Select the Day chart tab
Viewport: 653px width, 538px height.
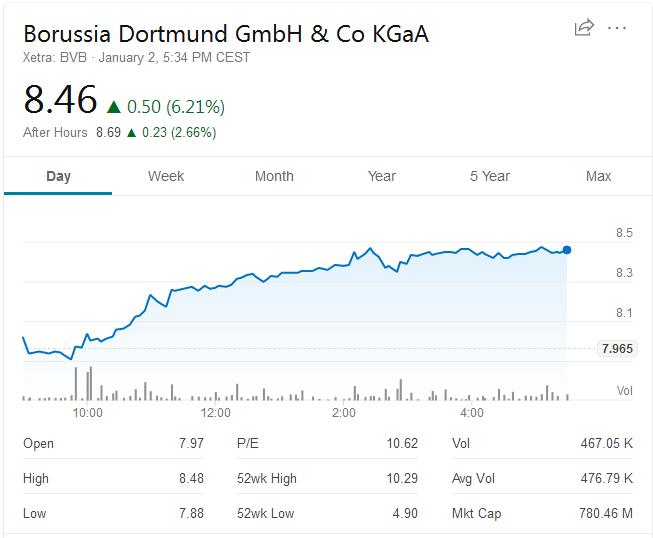(58, 176)
